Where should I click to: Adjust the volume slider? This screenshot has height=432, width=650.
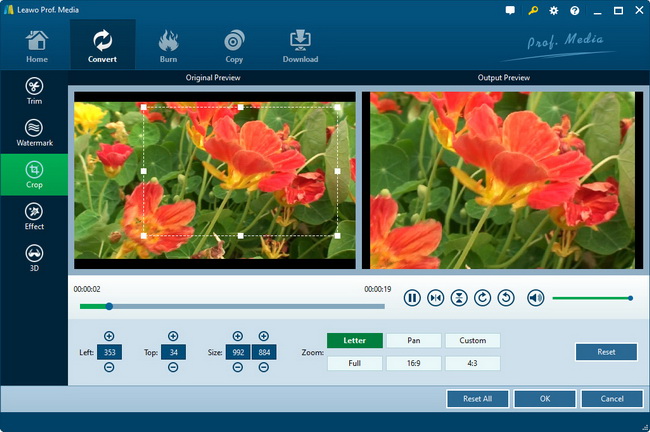point(592,298)
